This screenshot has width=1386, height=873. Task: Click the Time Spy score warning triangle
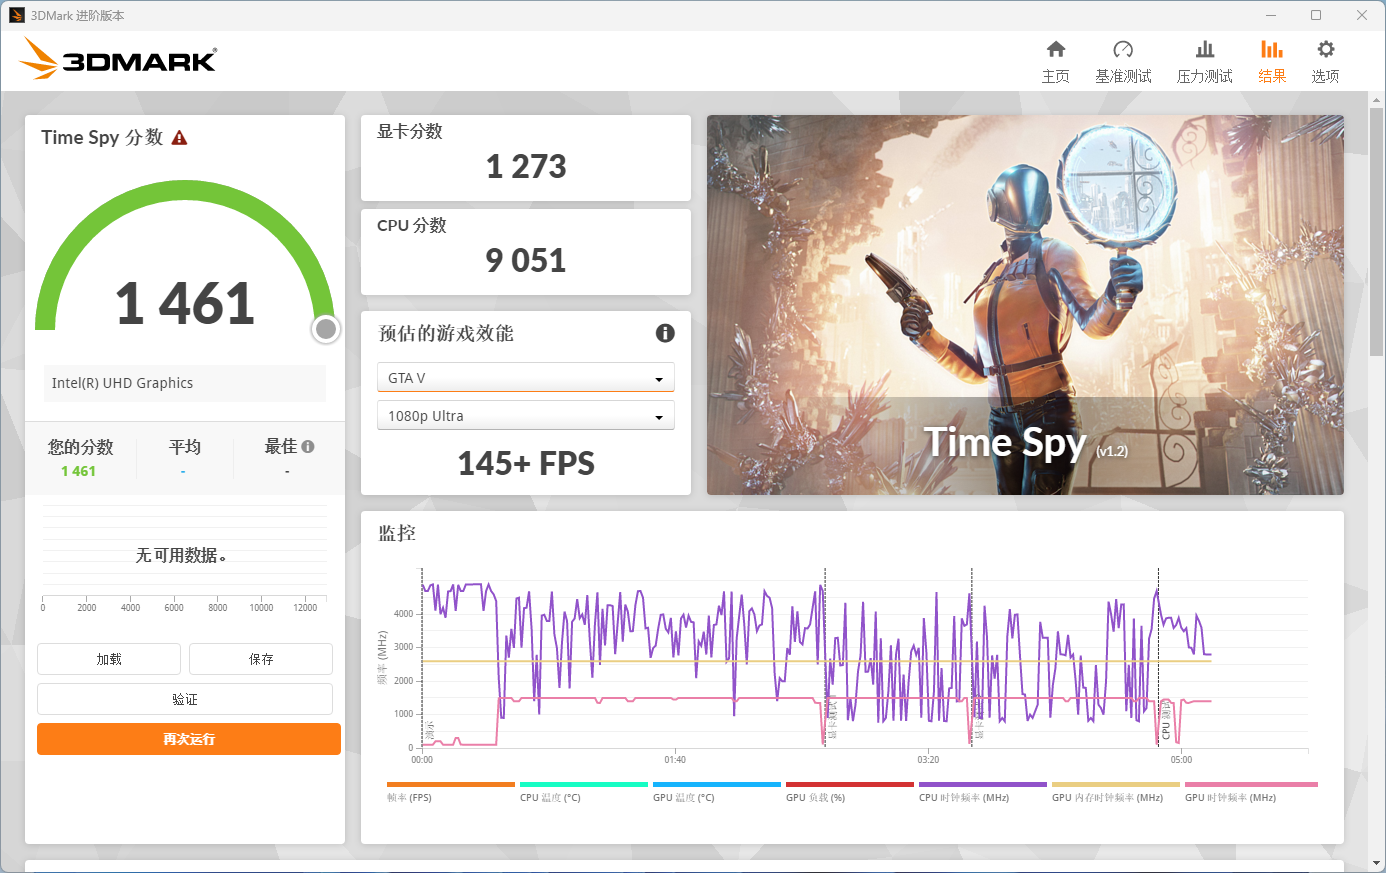[180, 138]
